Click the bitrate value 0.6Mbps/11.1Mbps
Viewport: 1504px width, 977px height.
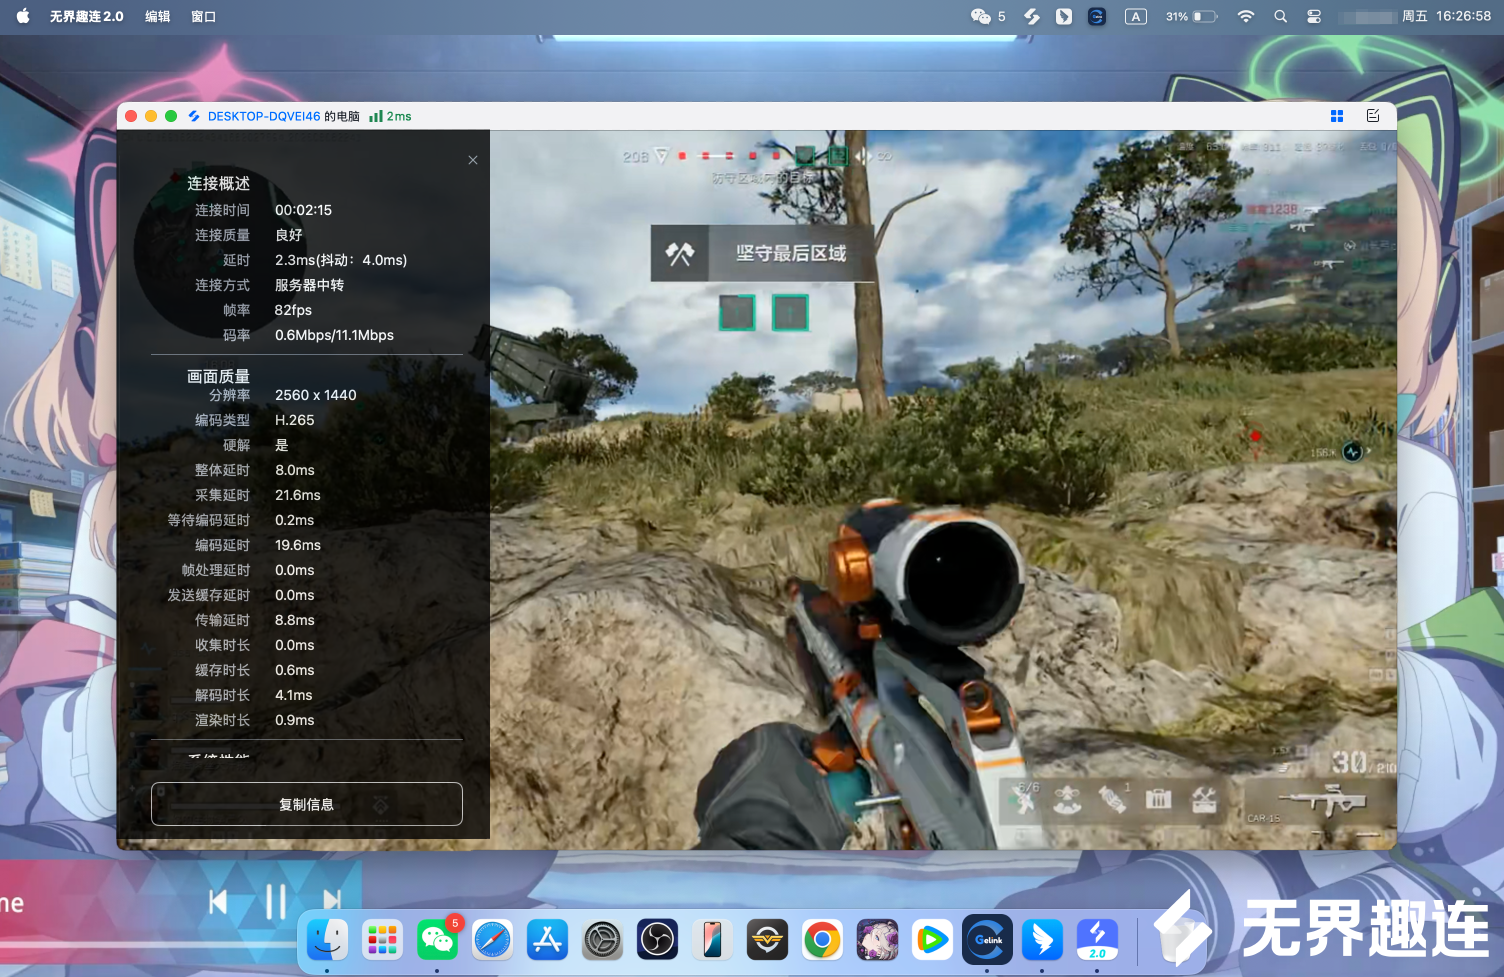335,335
